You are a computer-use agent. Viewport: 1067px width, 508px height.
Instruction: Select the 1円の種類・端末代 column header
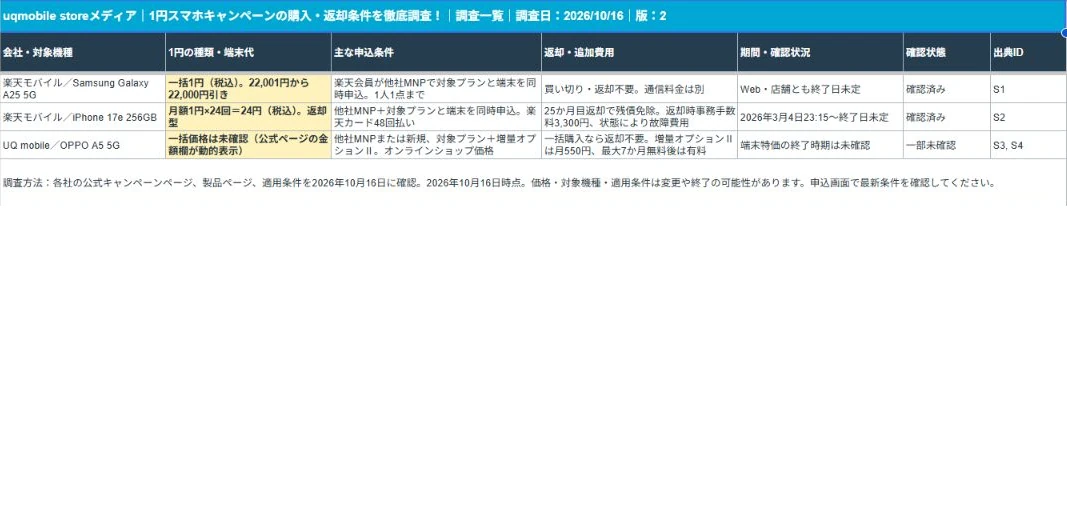pos(248,52)
